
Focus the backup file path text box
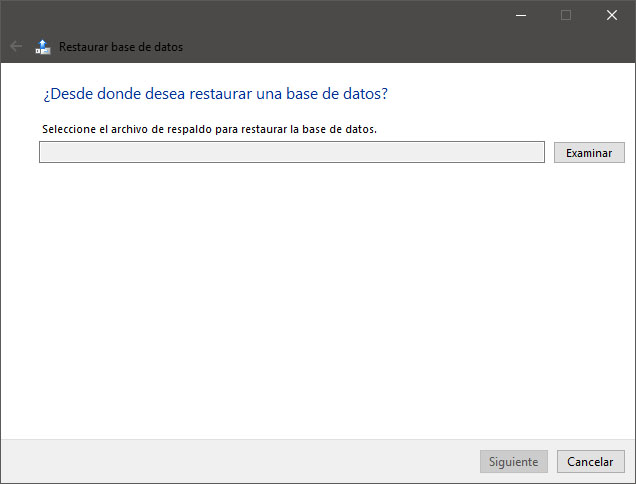pos(292,152)
